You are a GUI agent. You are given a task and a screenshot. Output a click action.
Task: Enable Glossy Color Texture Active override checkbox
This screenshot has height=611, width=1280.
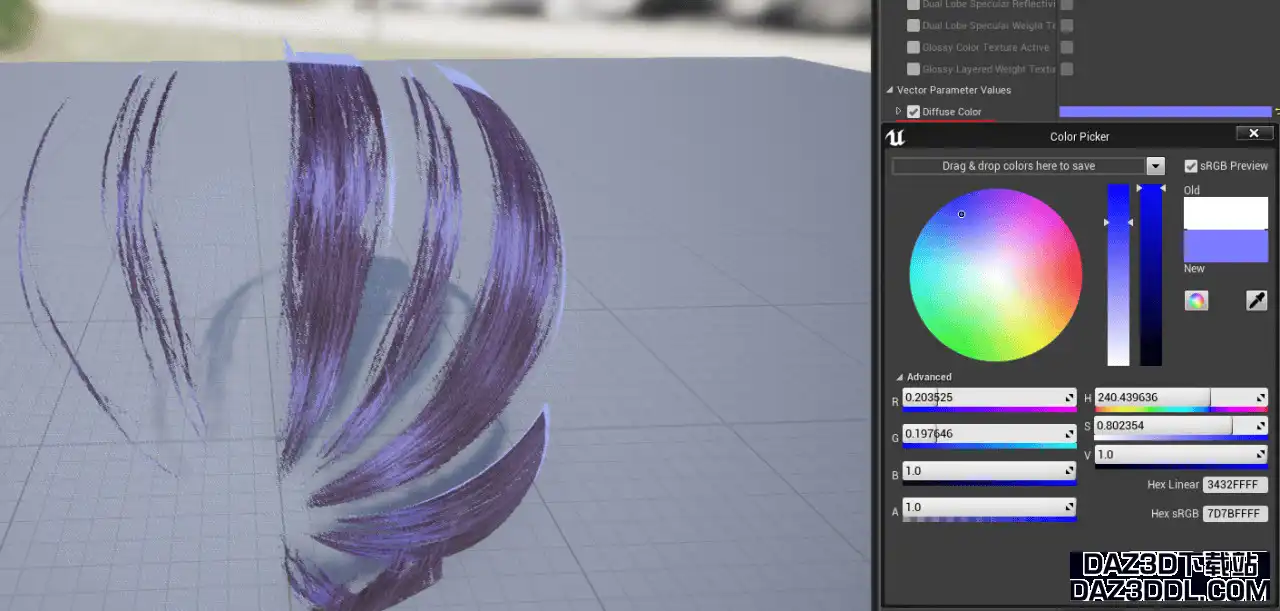tap(913, 48)
